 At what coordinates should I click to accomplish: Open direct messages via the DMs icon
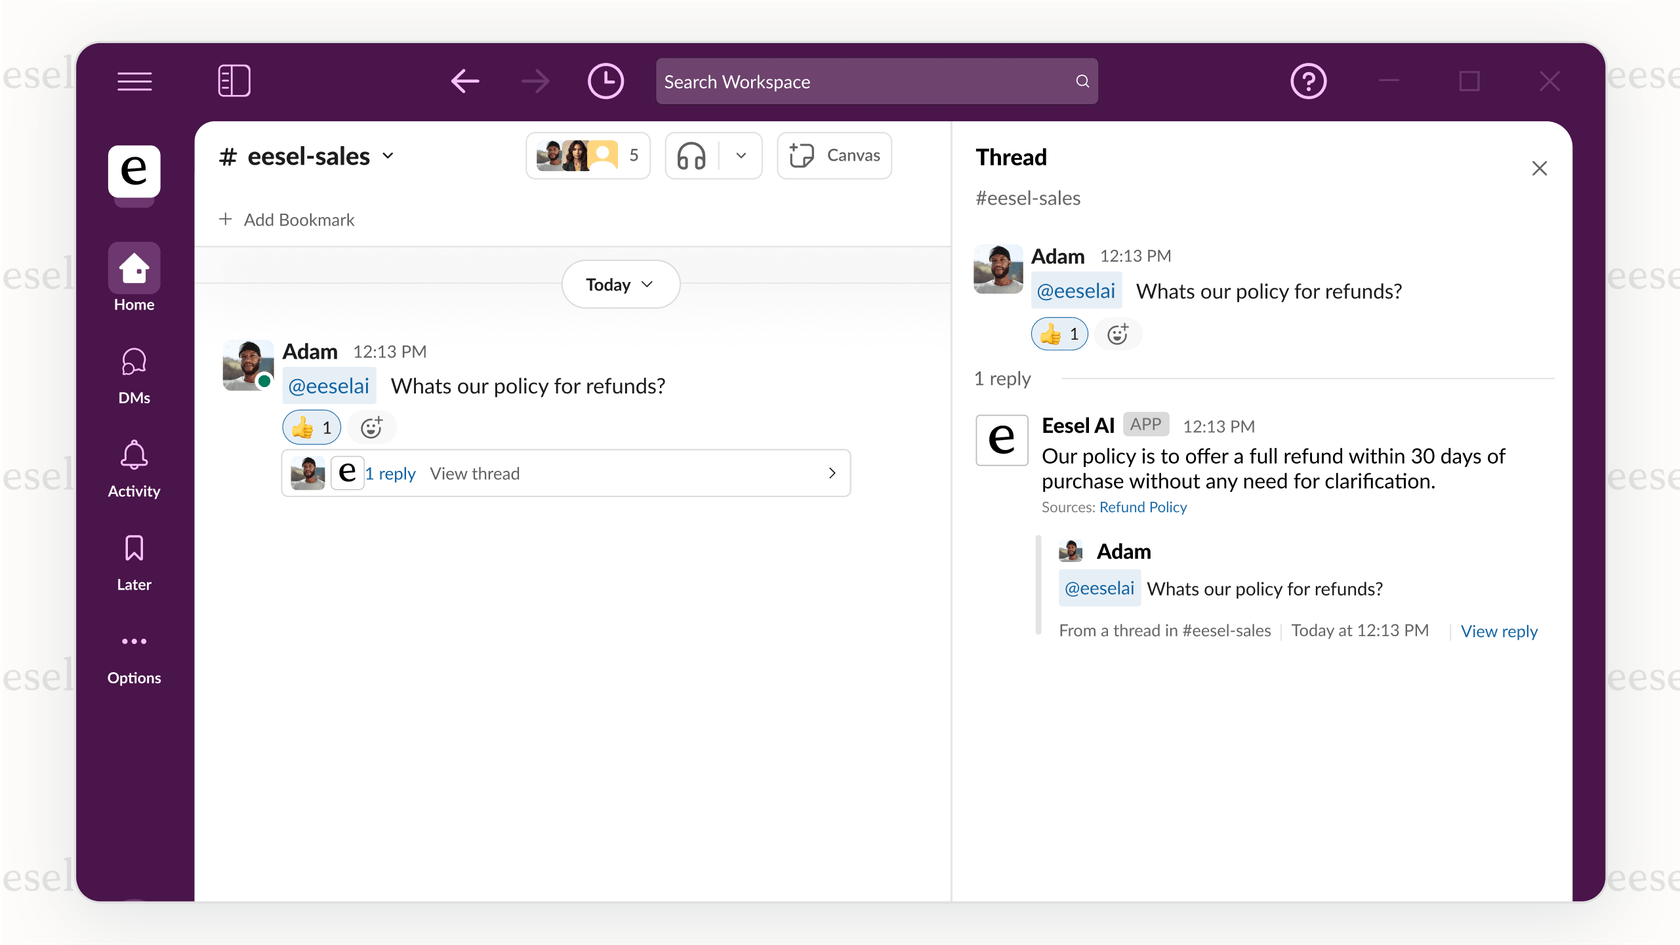pos(133,361)
